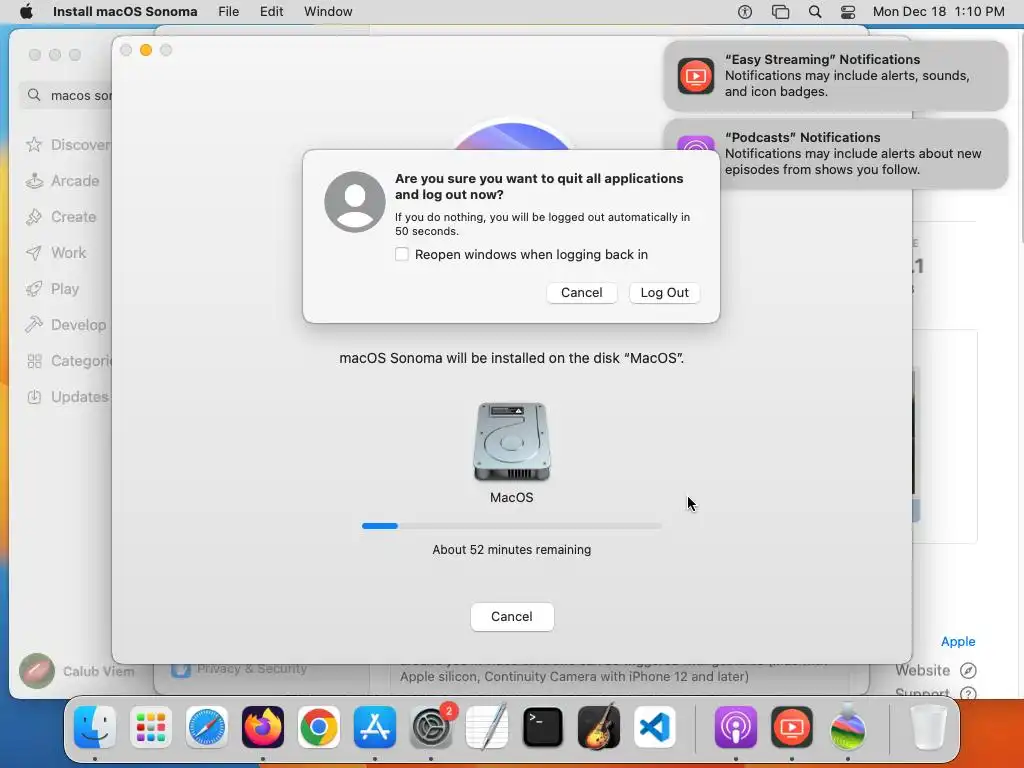Open the Easy Streaming notification
The width and height of the screenshot is (1024, 768).
[835, 76]
